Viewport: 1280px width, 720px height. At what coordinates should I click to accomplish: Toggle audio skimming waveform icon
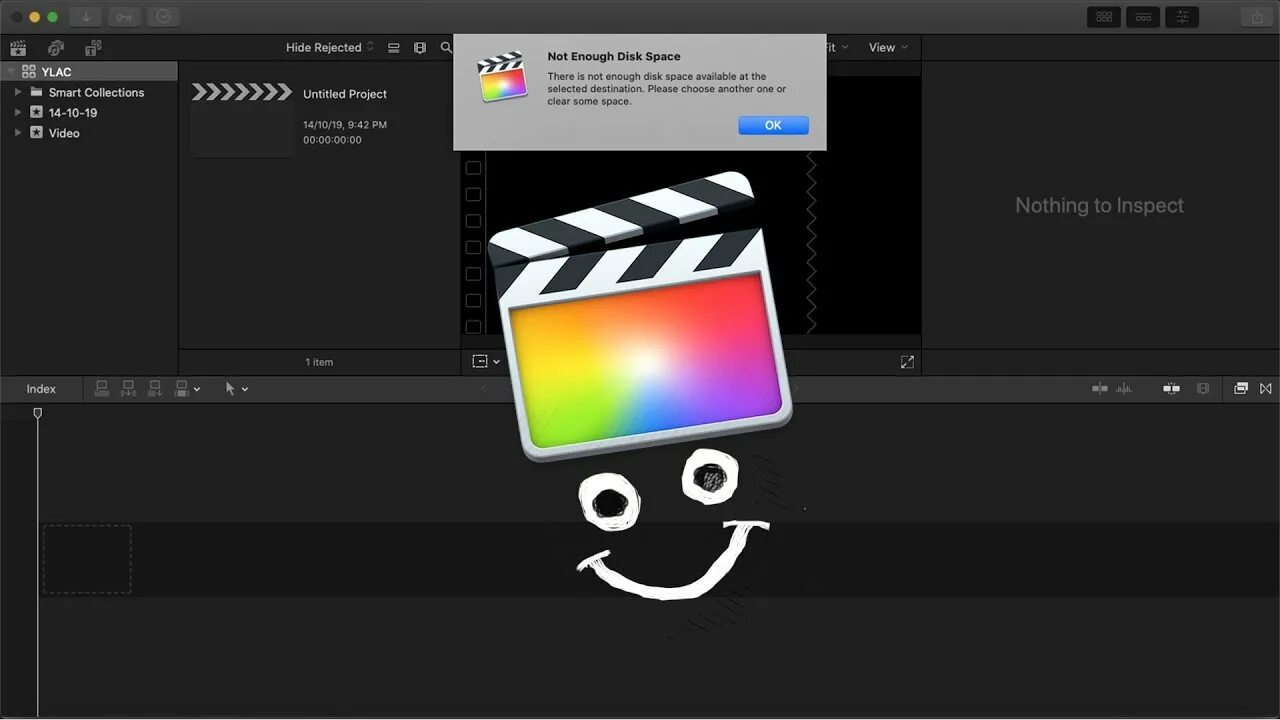tap(1124, 389)
